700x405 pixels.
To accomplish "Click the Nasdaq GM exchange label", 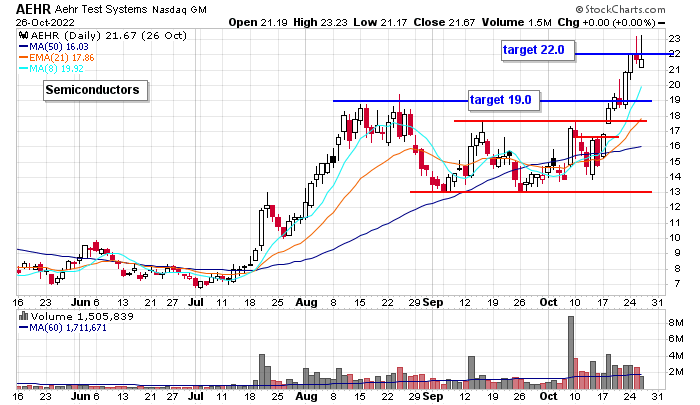I will click(x=179, y=10).
